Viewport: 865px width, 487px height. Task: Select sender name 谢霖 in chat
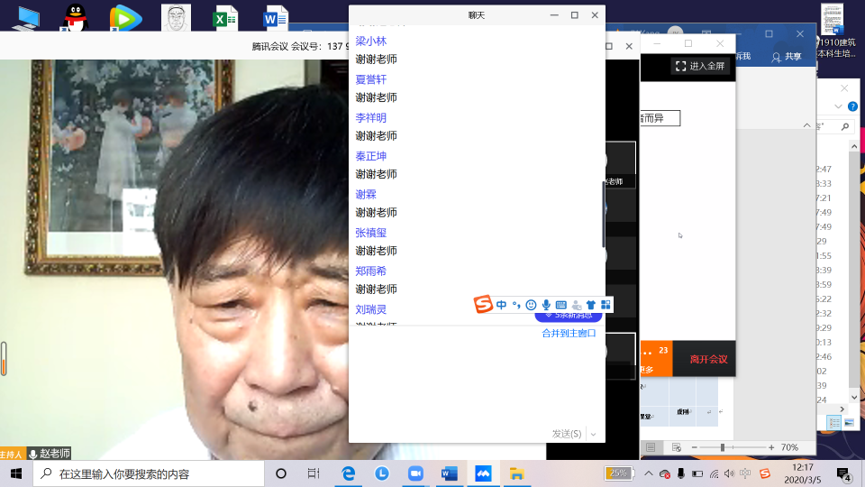pyautogui.click(x=366, y=194)
